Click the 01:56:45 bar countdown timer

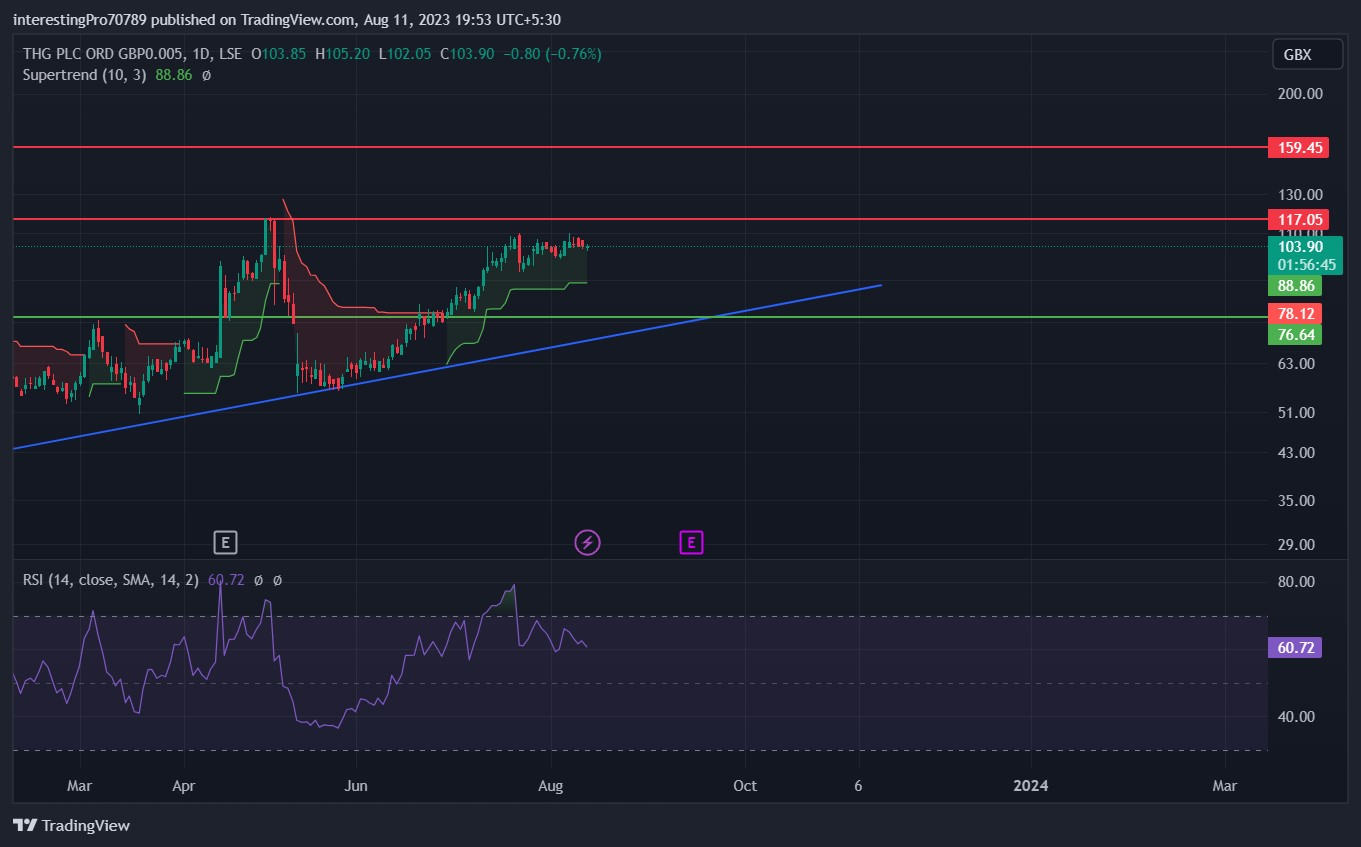click(x=1306, y=265)
